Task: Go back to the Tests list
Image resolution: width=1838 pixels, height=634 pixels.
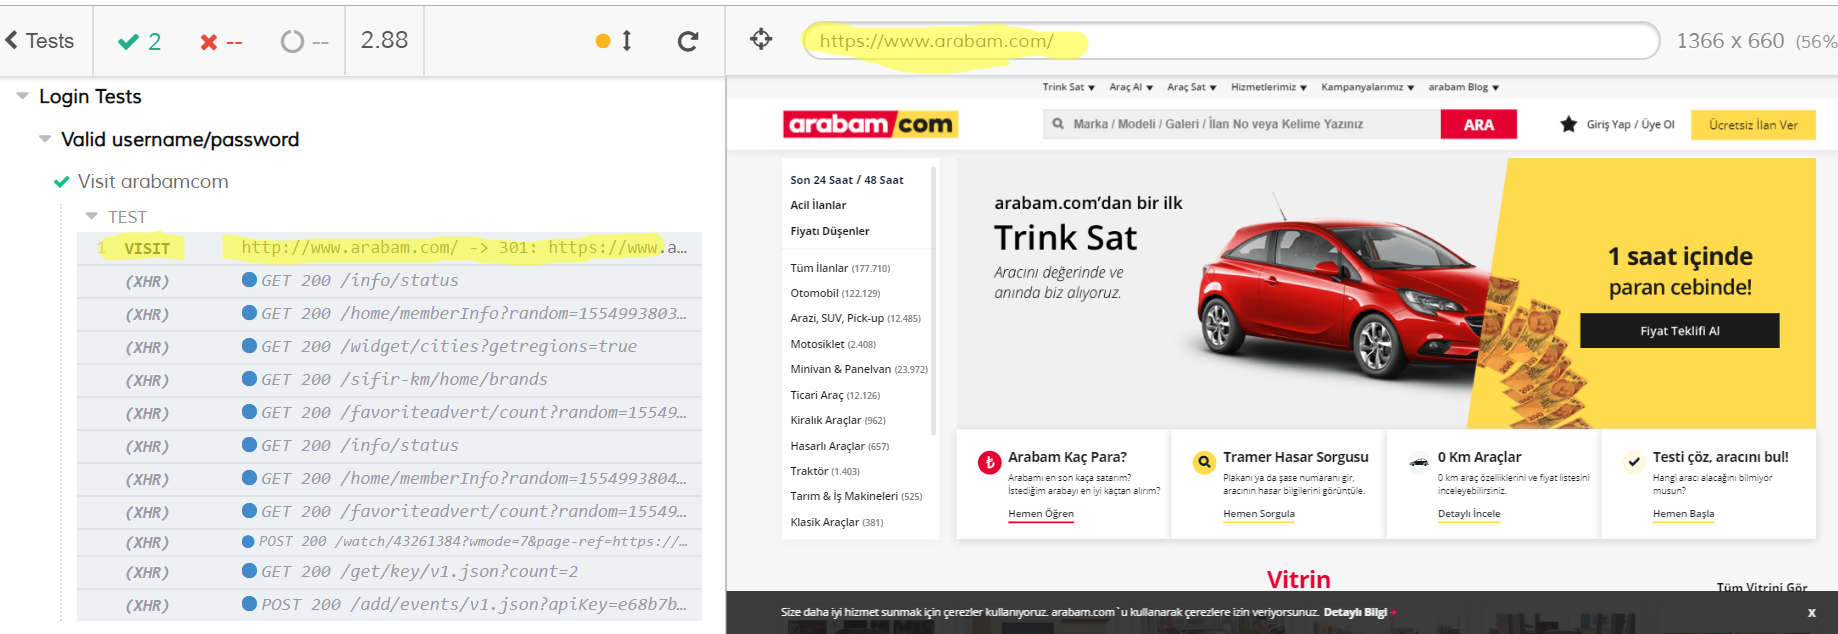Action: coord(40,41)
